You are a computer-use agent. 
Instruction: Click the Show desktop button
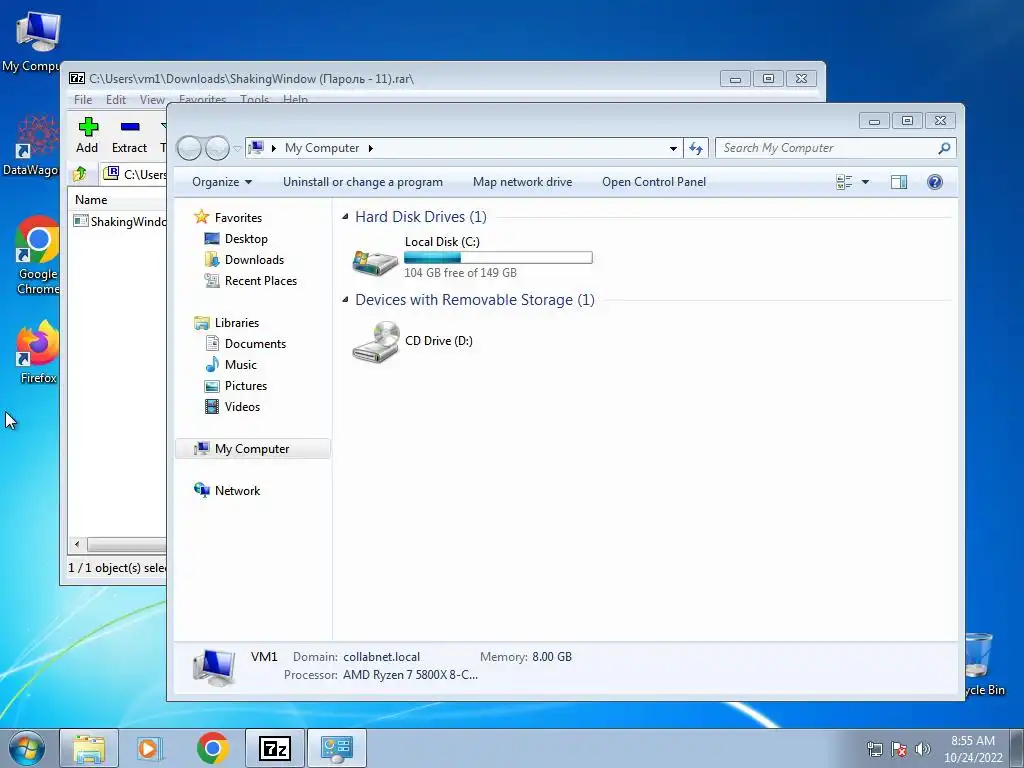point(1017,749)
